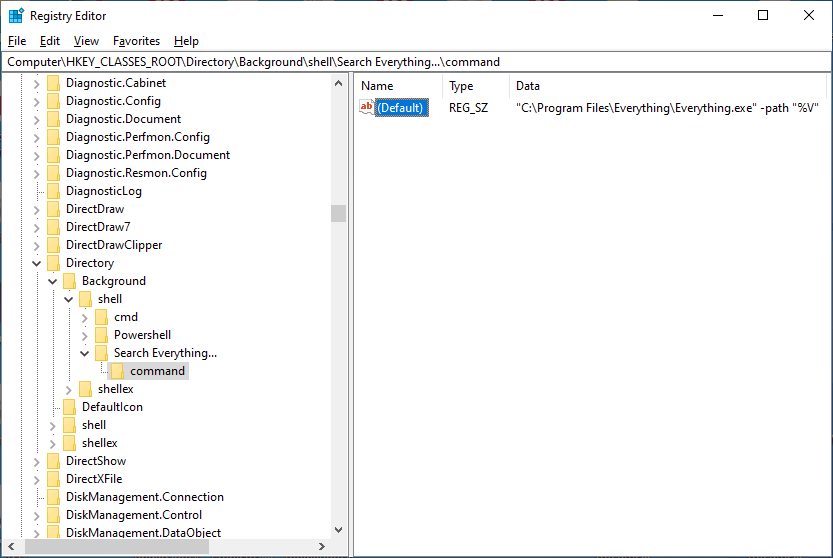Select the DiskManagement.DataObject key label
Viewport: 833px width, 558px height.
(x=143, y=532)
